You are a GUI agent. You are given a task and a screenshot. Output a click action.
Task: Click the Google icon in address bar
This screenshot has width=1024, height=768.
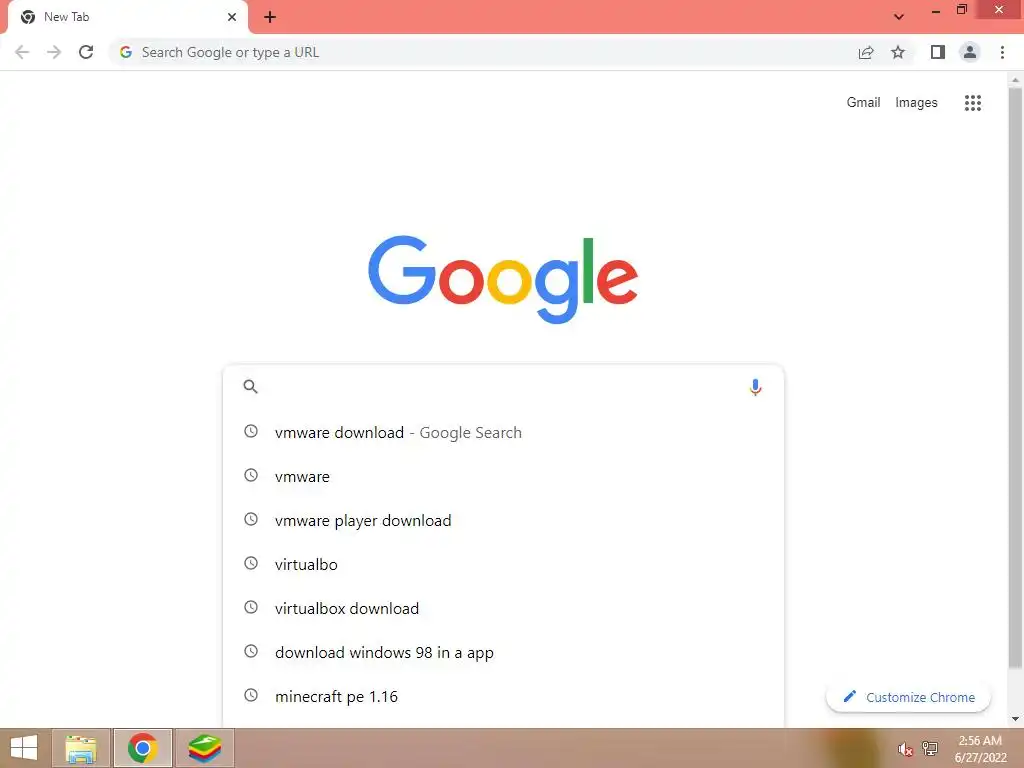click(126, 52)
